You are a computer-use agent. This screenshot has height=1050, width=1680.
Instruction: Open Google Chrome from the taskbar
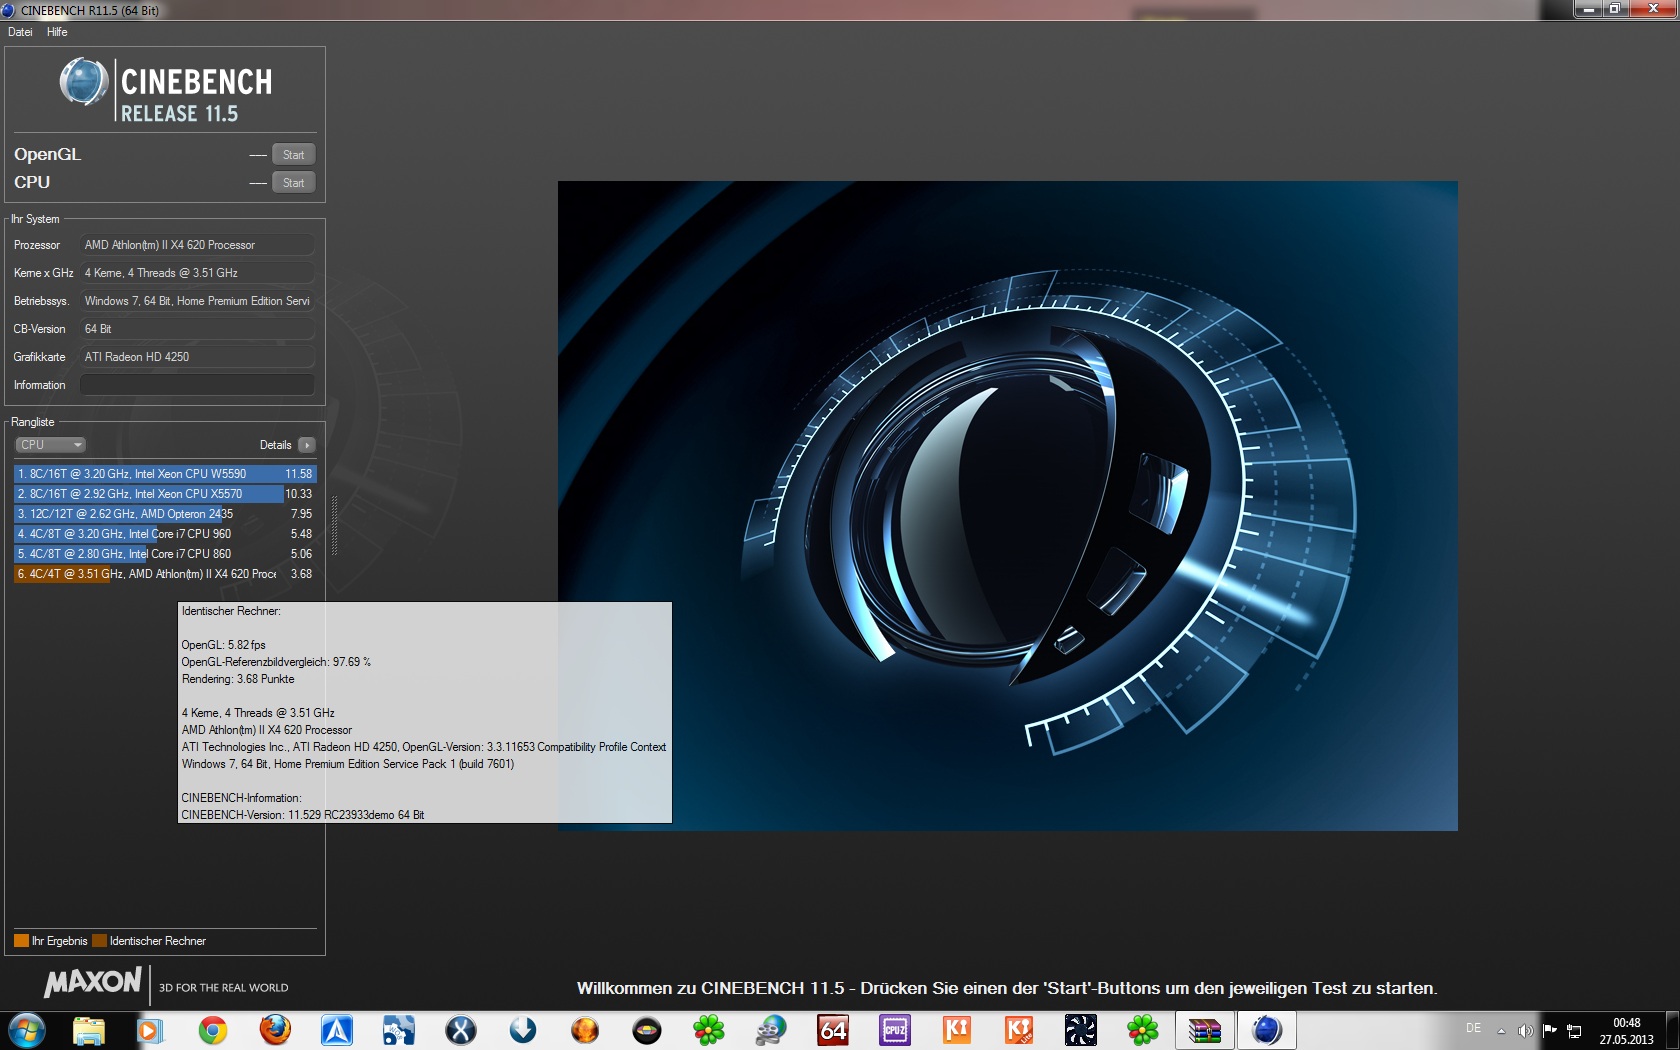pyautogui.click(x=212, y=1030)
